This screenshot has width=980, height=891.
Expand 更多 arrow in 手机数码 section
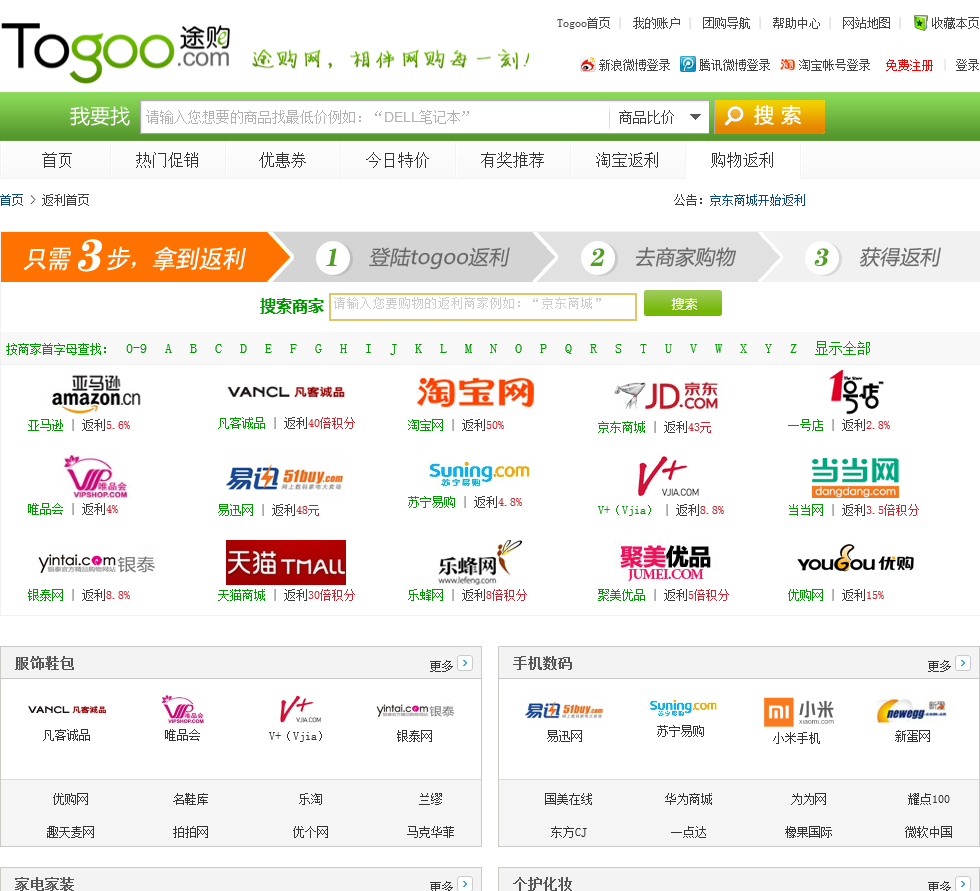pyautogui.click(x=963, y=663)
